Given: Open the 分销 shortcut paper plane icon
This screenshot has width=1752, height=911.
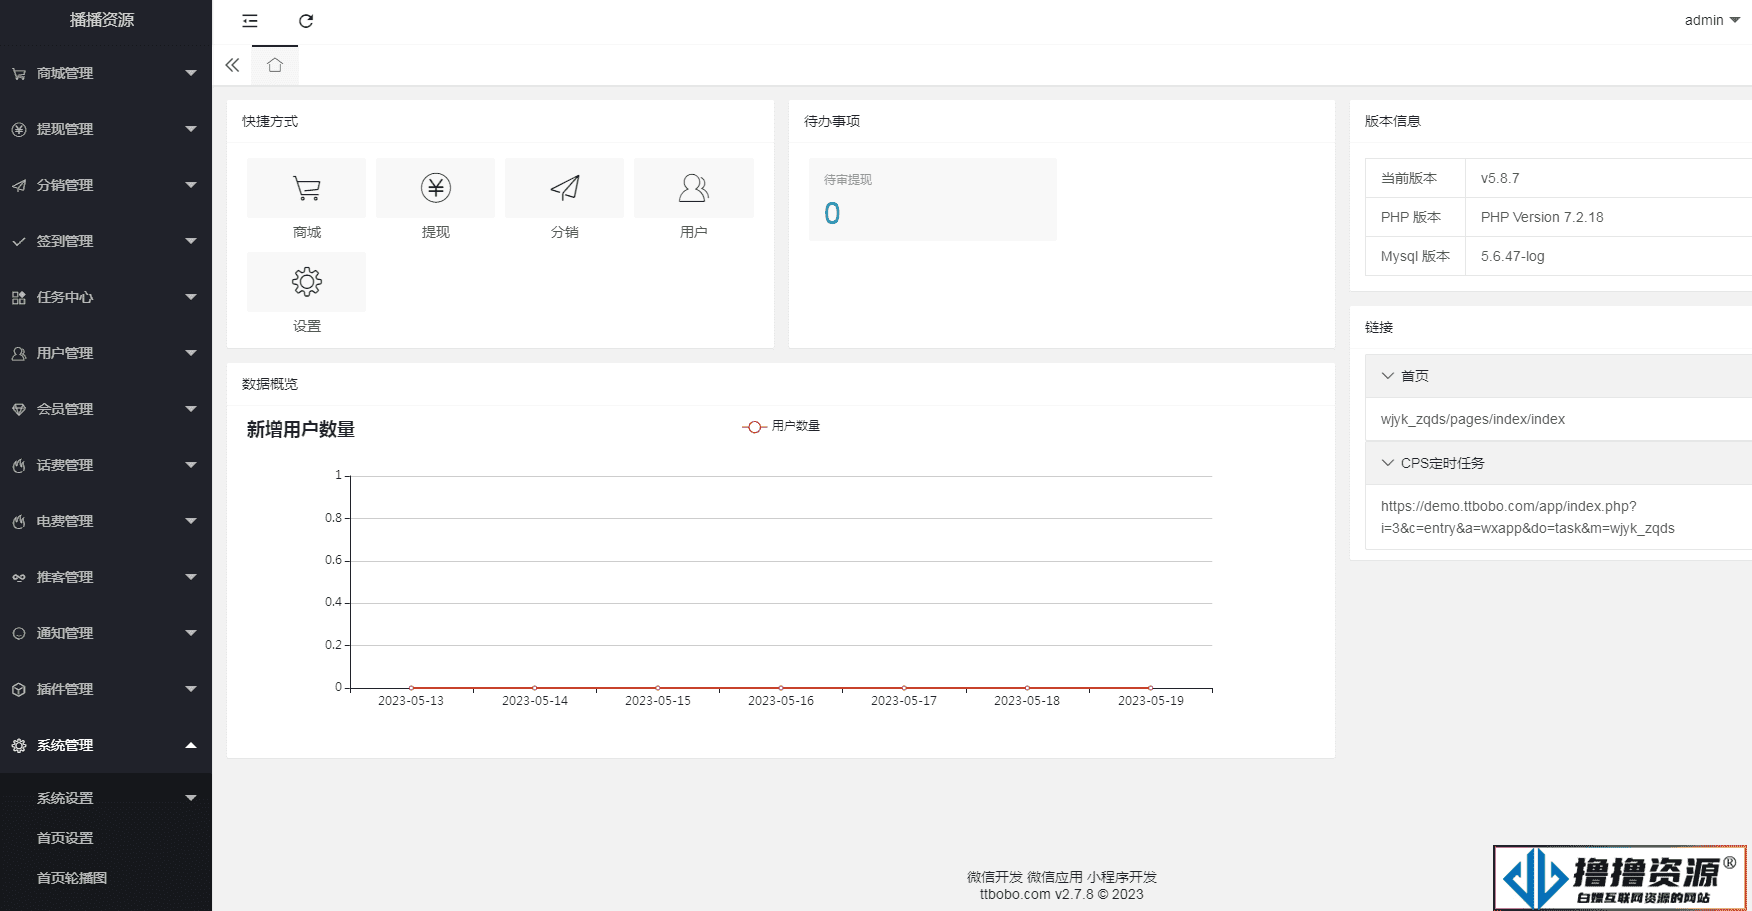Looking at the screenshot, I should coord(565,188).
